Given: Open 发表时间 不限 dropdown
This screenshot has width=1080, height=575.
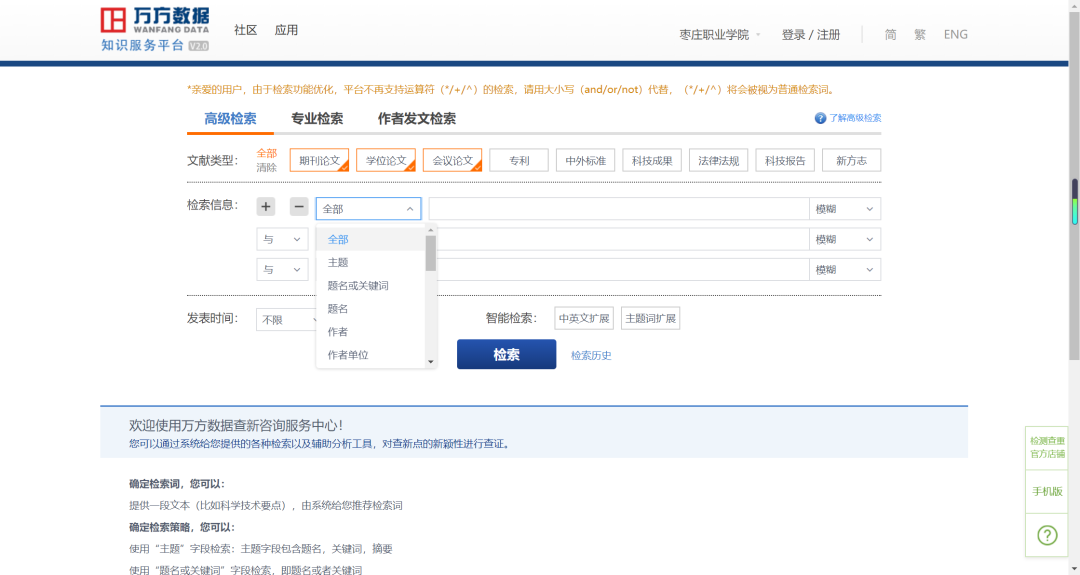Looking at the screenshot, I should click(286, 320).
